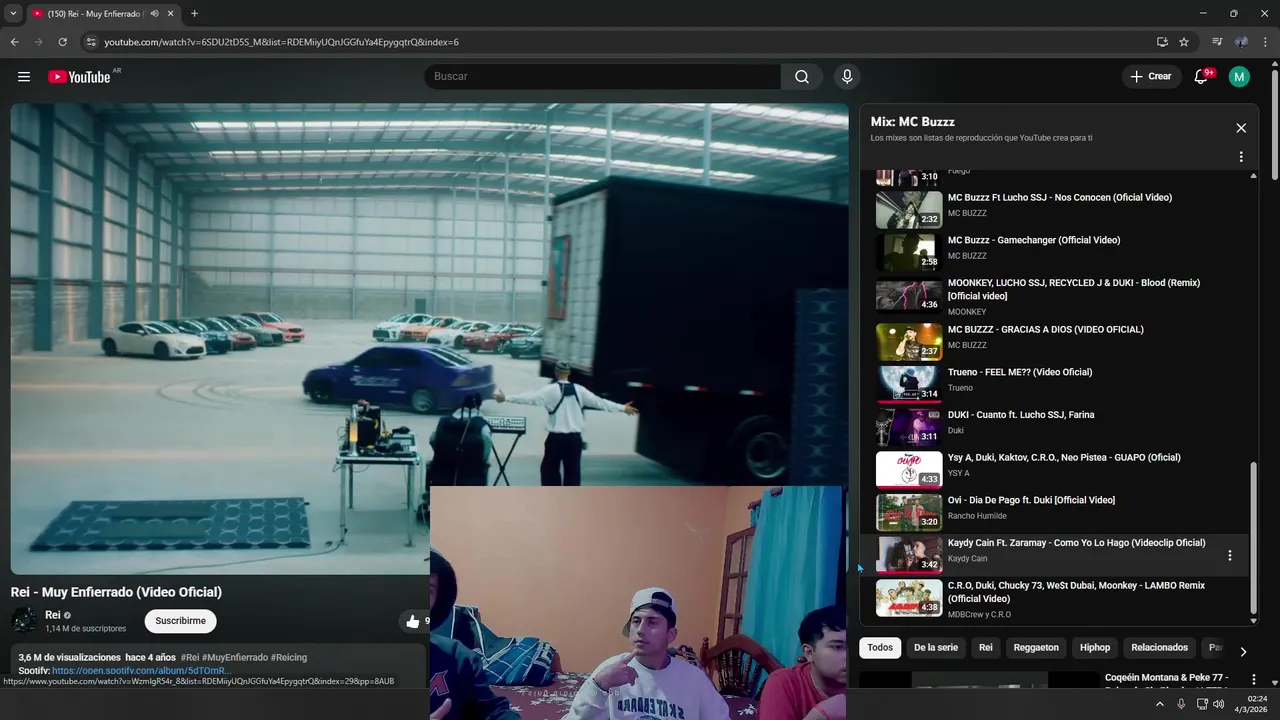1280x720 pixels.
Task: Open the Chrome profile avatar
Action: (1241, 42)
